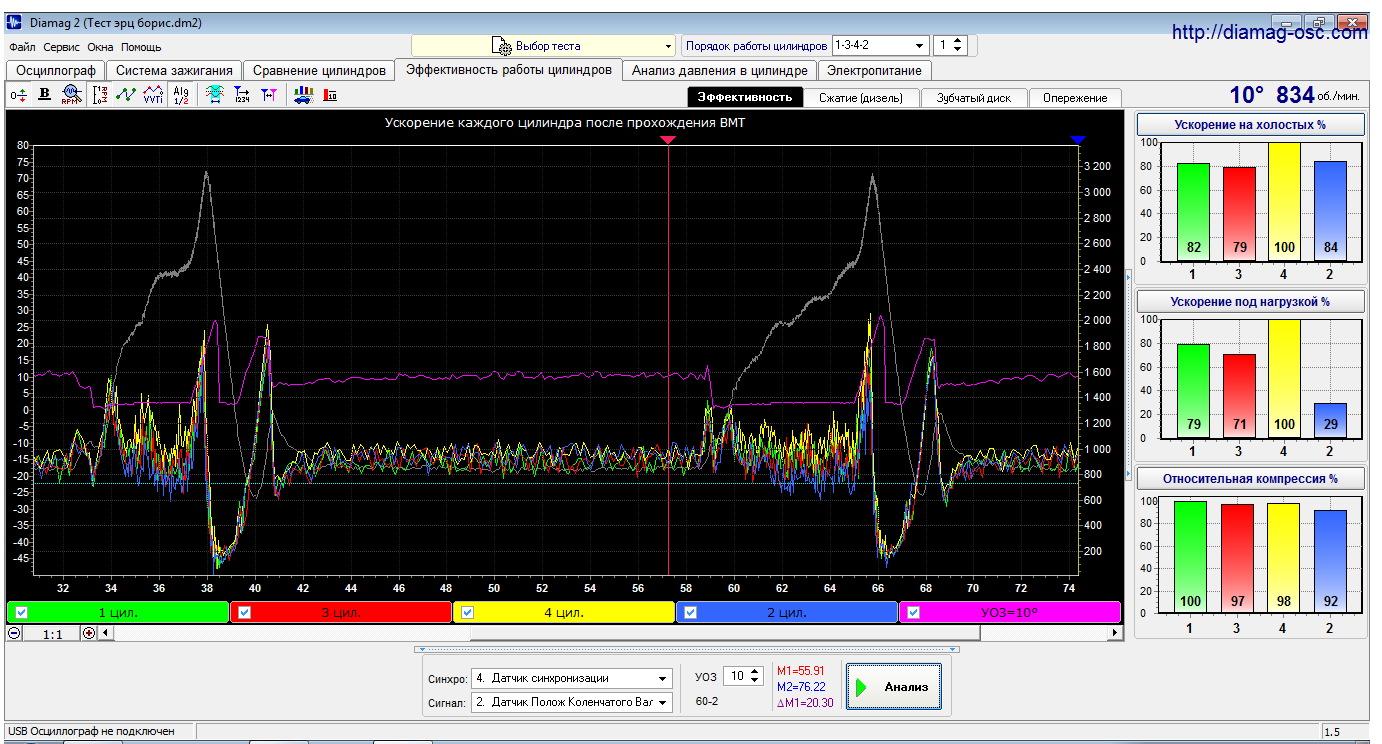Select the Зубчатый диск sub-tab
The width and height of the screenshot is (1382, 744).
974,97
